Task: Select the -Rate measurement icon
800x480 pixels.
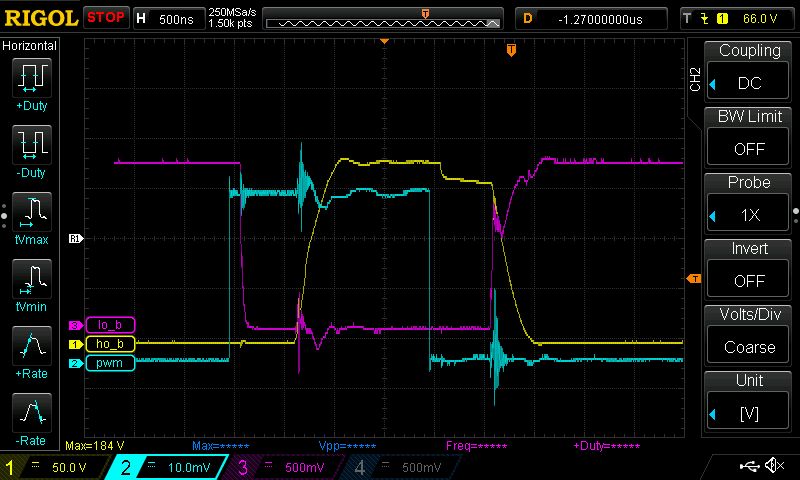Action: tap(32, 413)
